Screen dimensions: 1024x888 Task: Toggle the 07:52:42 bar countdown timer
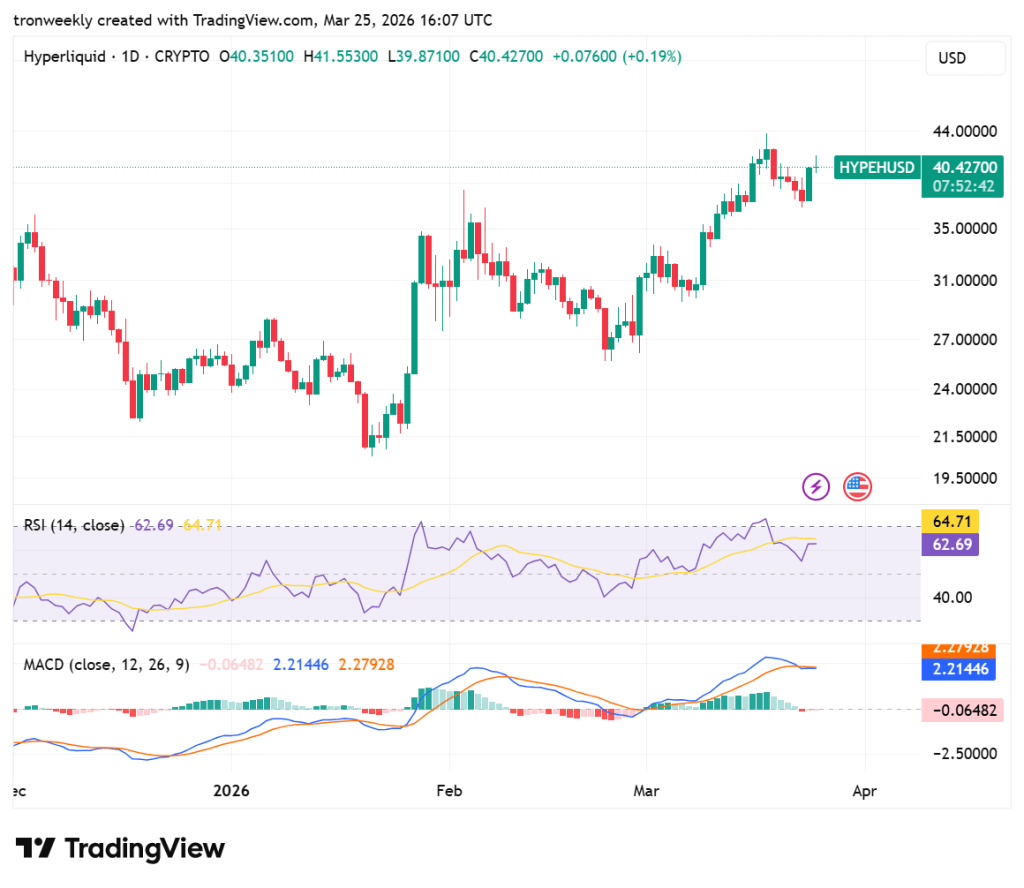tap(963, 187)
